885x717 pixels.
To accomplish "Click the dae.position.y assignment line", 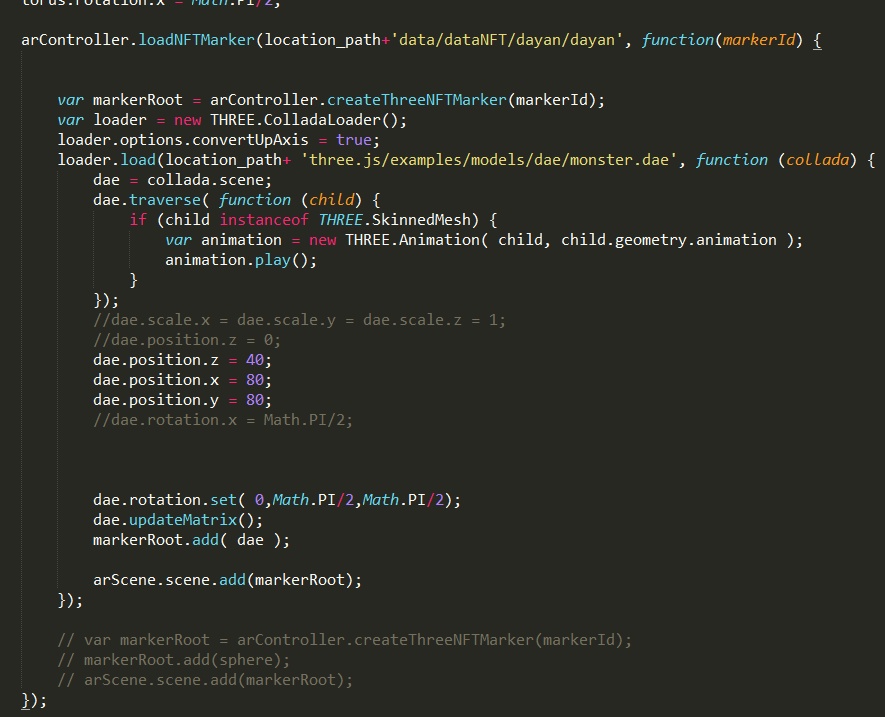I will (x=182, y=400).
